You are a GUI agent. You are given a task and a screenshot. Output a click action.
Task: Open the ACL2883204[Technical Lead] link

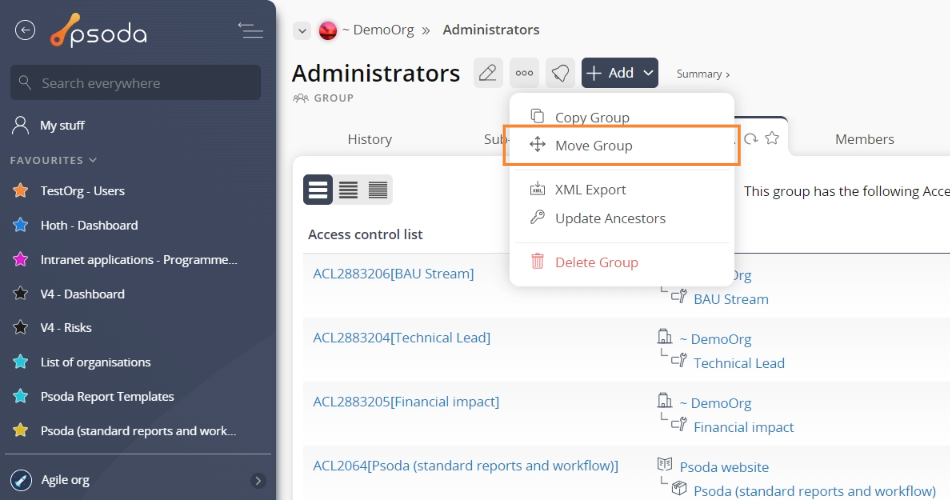coord(402,338)
